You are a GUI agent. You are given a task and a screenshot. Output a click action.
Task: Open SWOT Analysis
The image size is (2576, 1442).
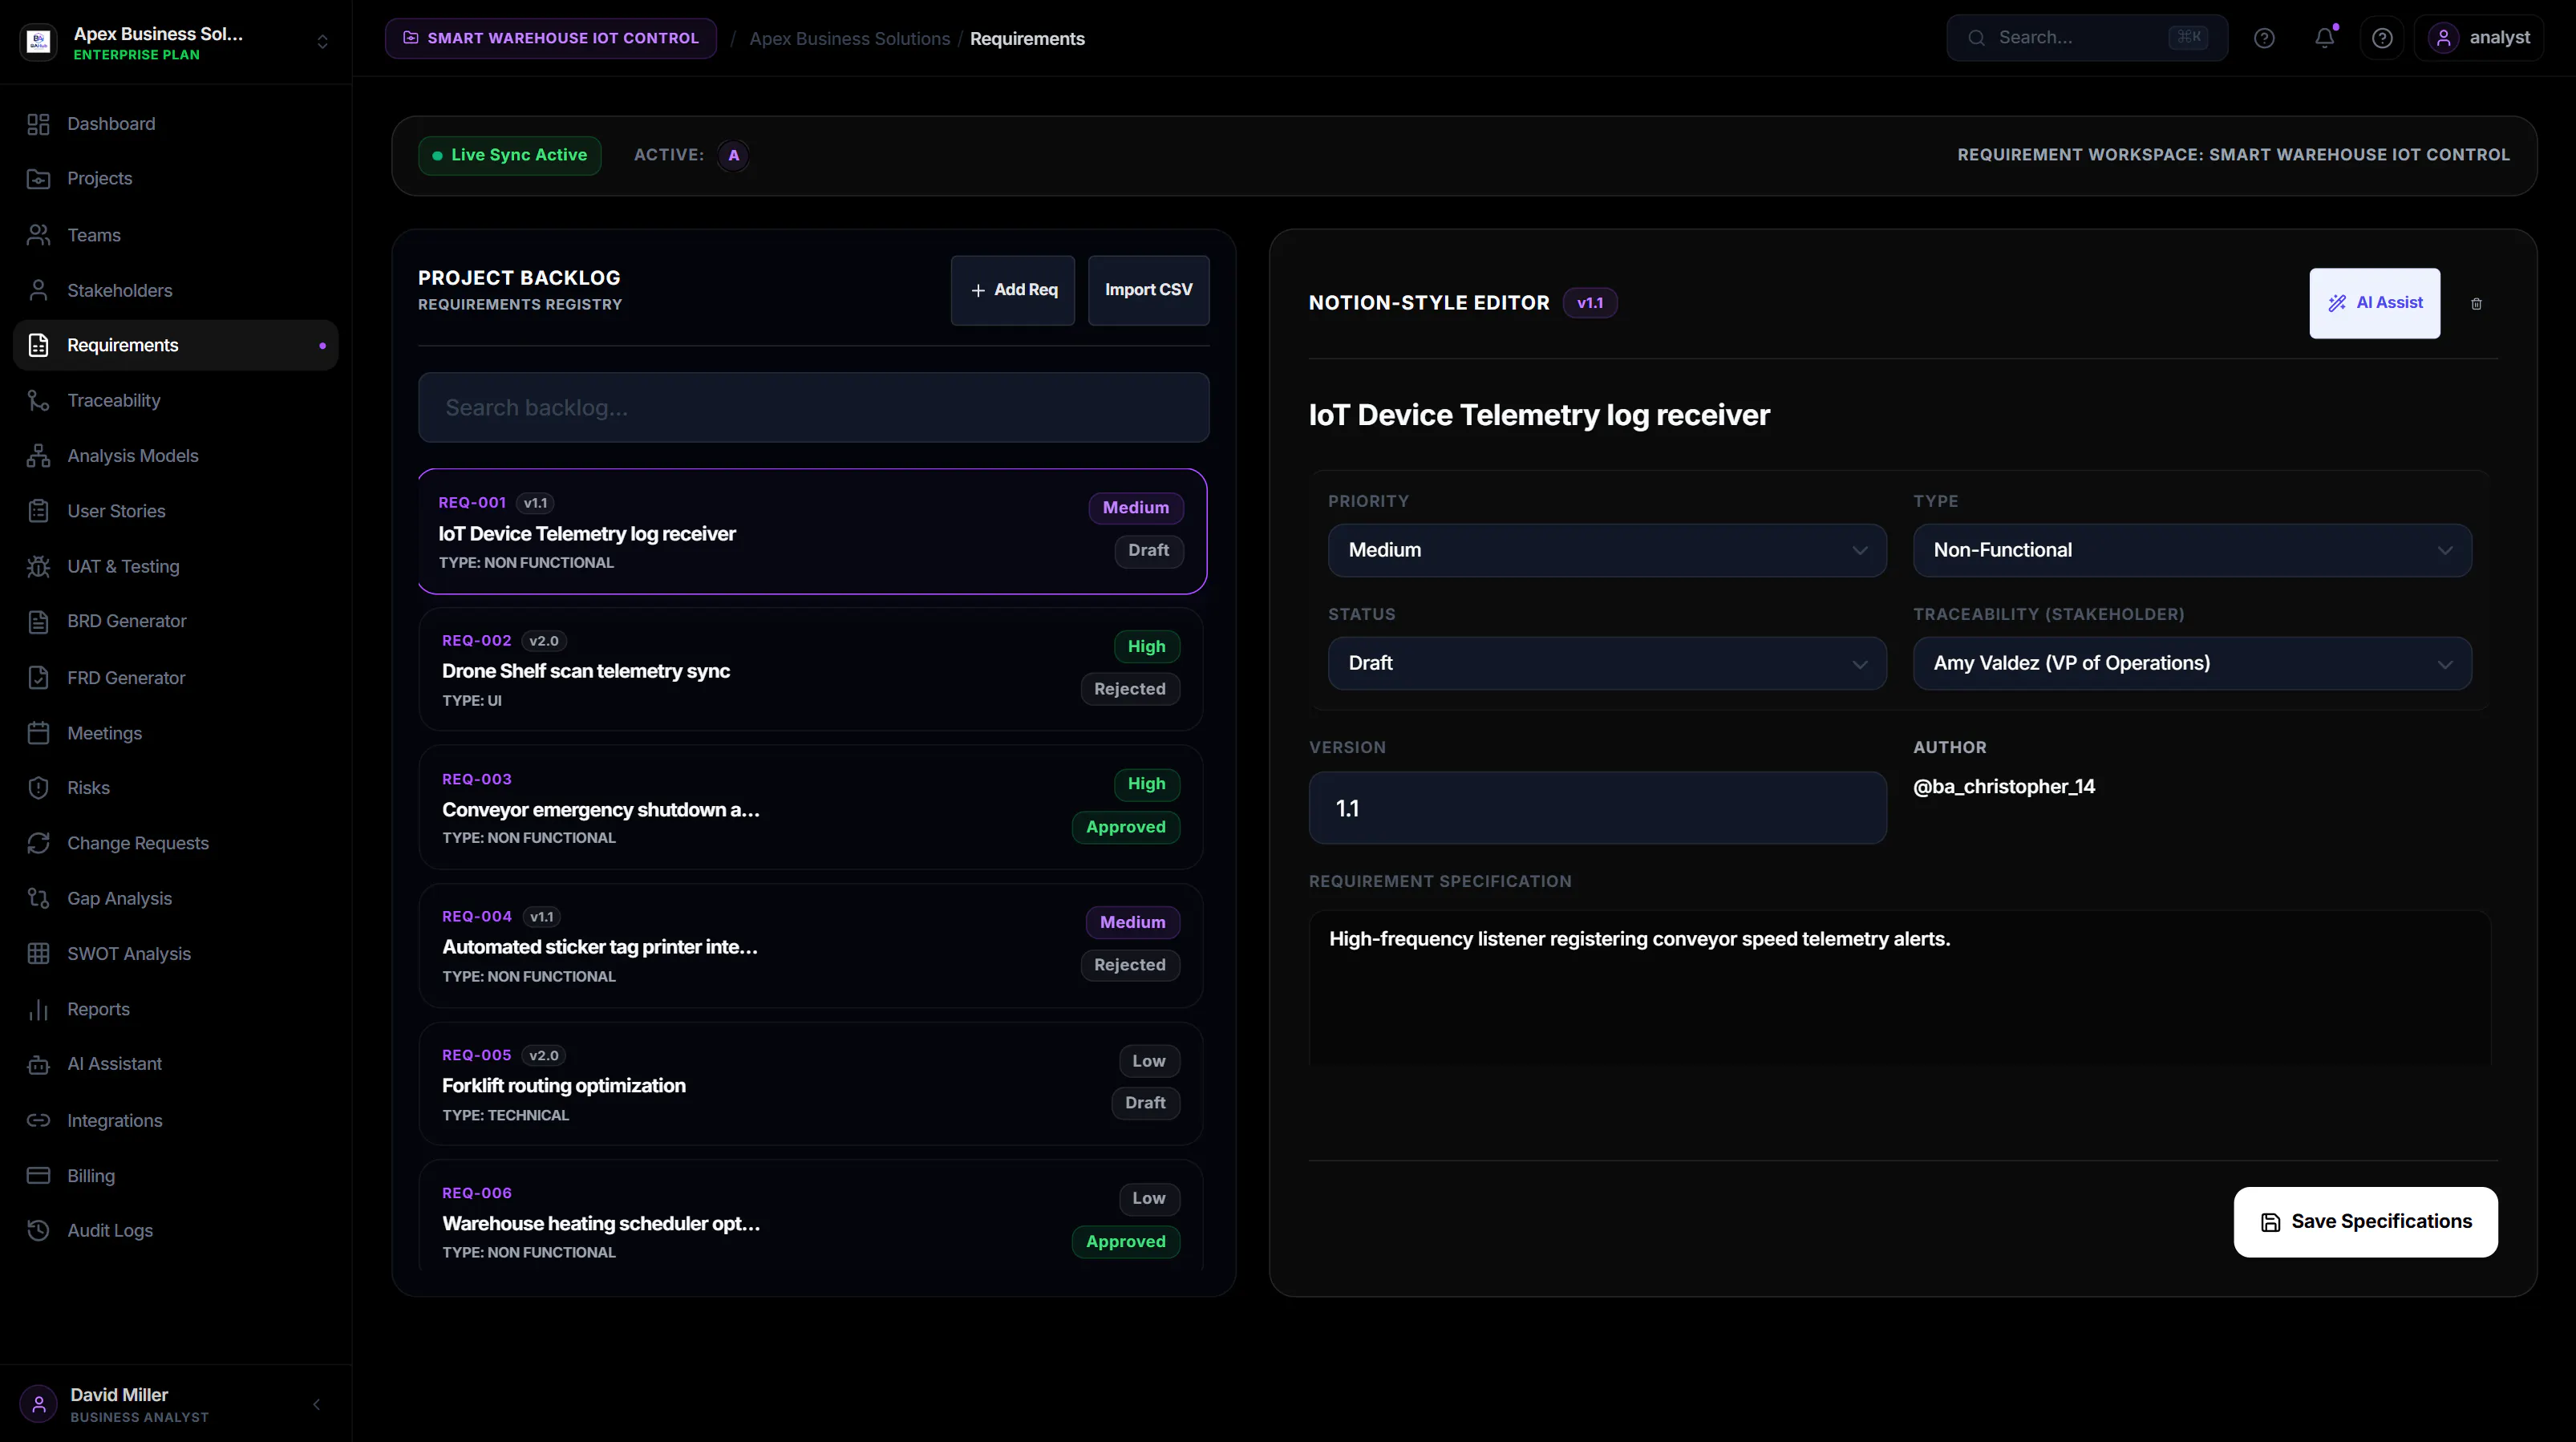pos(175,954)
